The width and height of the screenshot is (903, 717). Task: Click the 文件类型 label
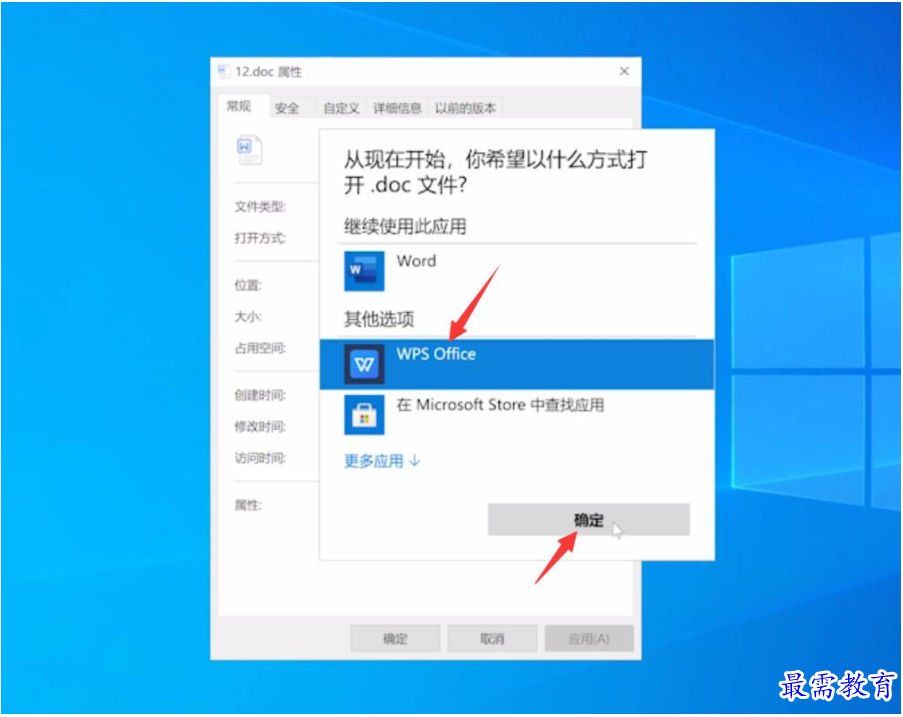point(260,207)
